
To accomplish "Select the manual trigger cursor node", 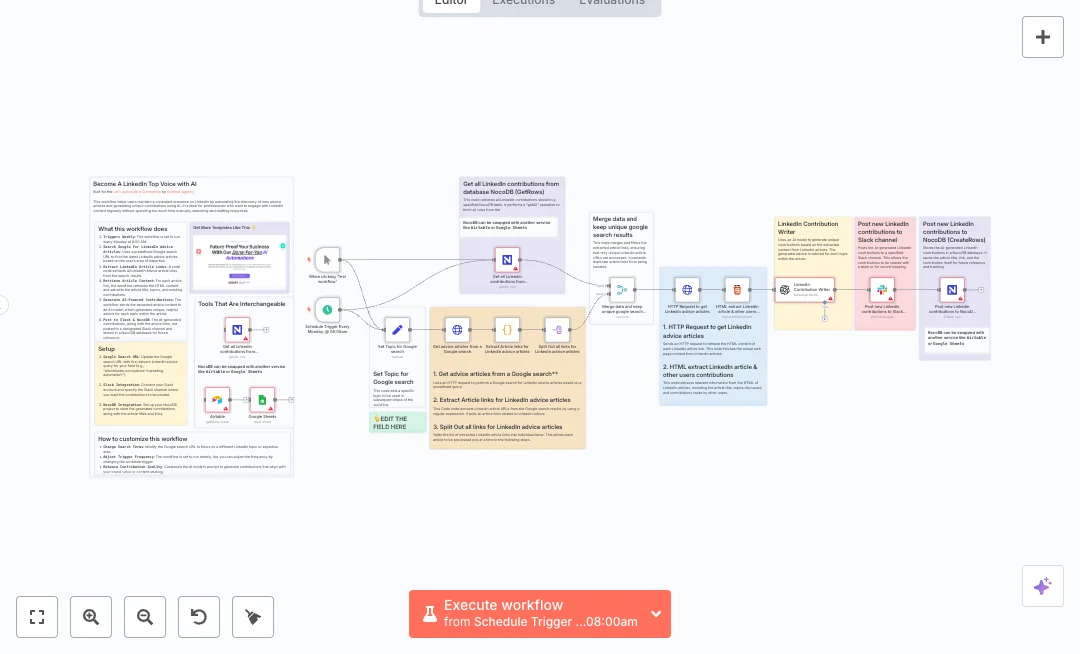I will (327, 260).
